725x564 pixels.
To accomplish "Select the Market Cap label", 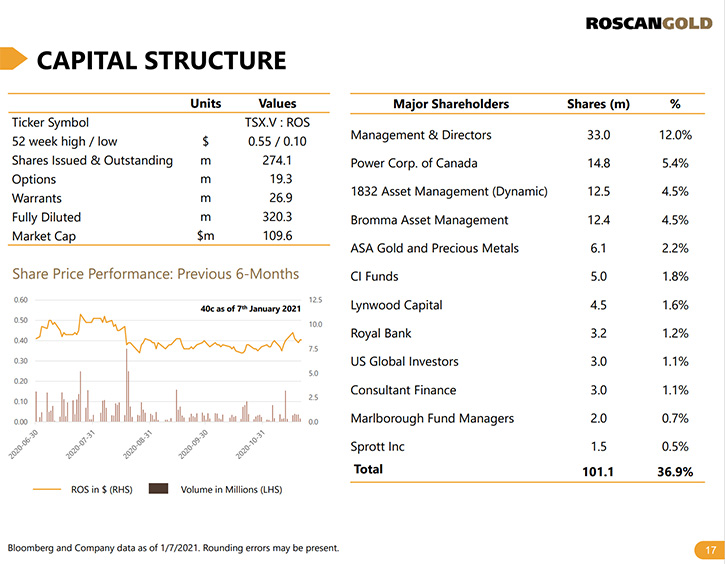I will tap(43, 236).
